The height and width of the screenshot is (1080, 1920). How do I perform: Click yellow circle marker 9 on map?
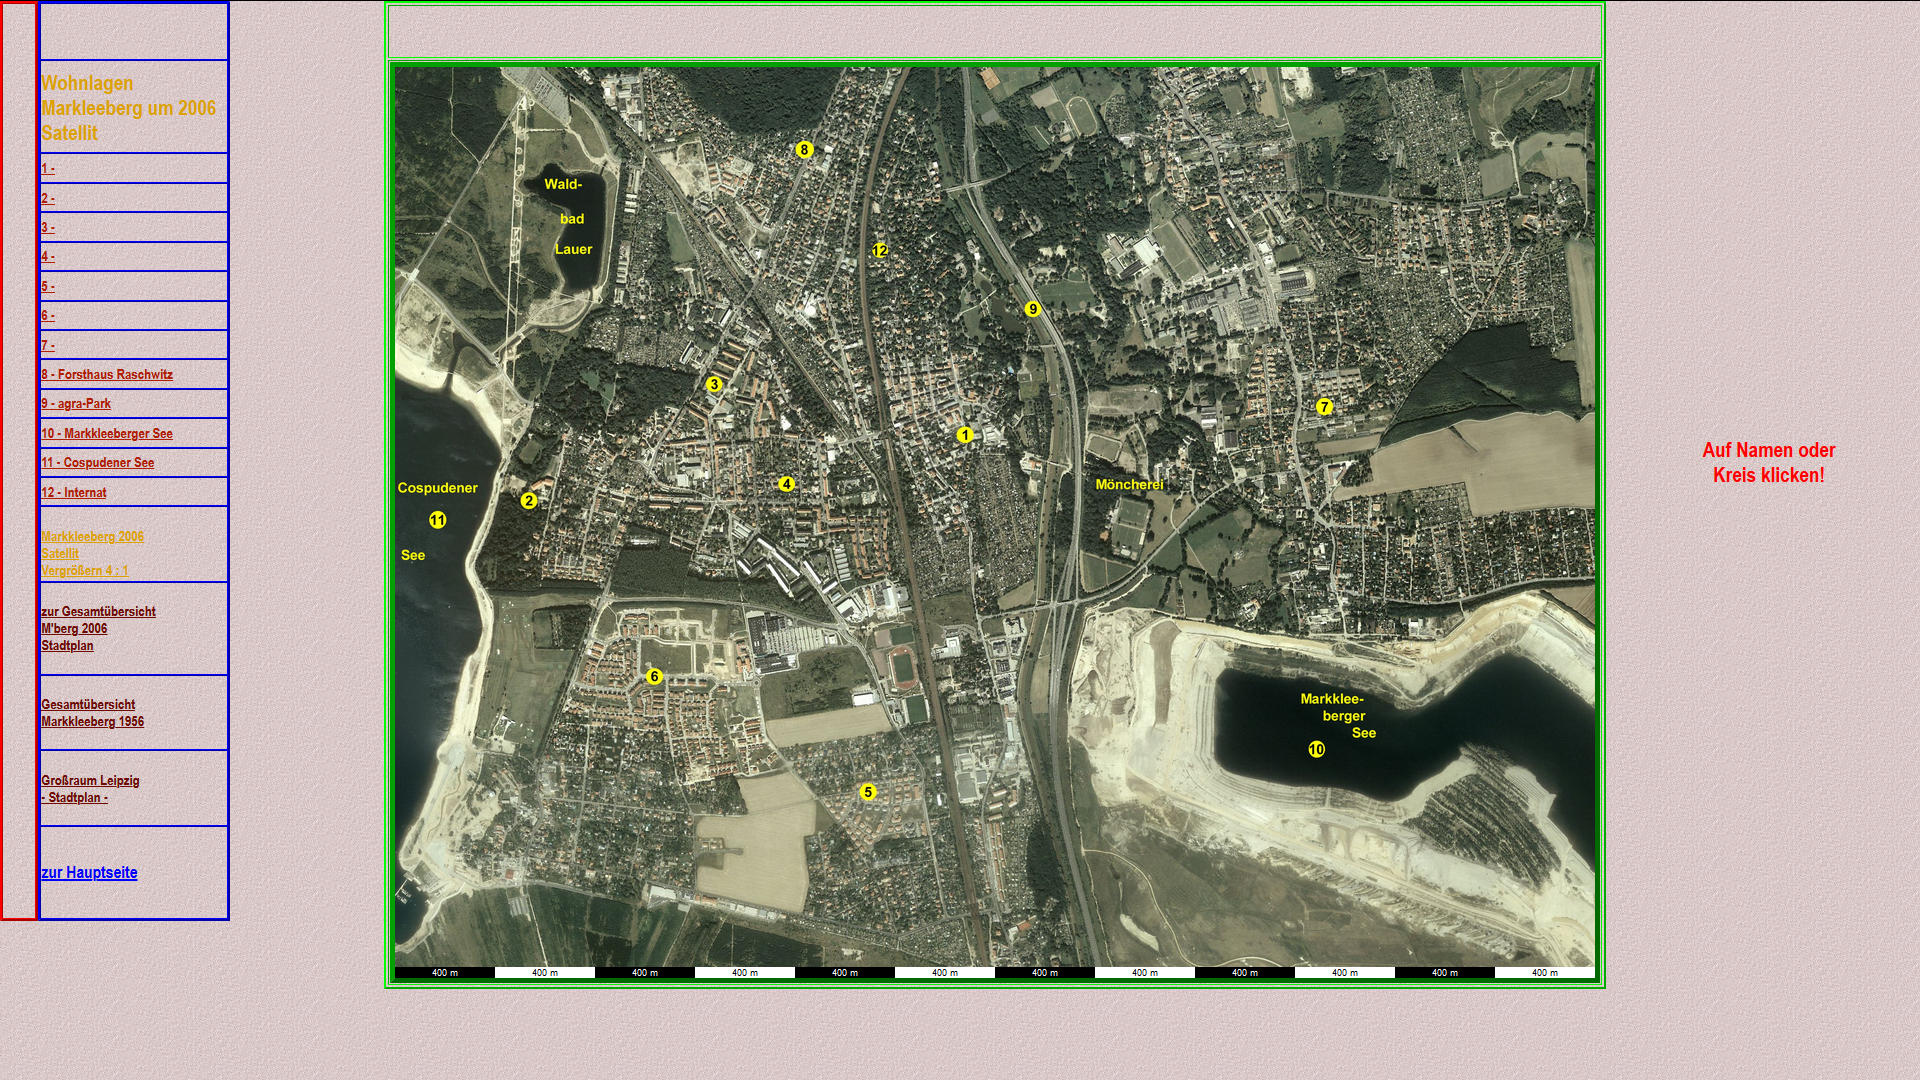[x=1033, y=310]
